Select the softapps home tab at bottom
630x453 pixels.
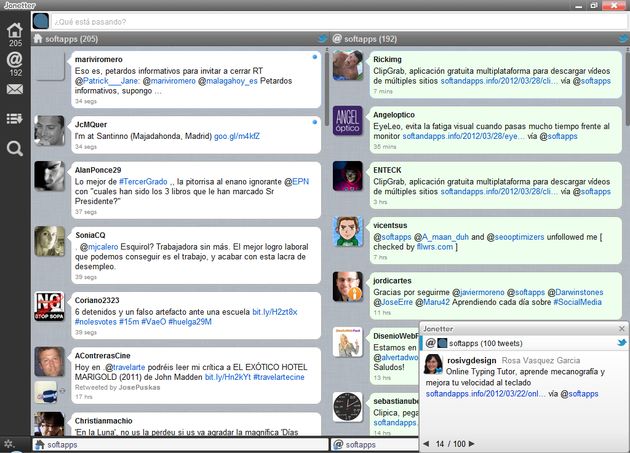180,445
